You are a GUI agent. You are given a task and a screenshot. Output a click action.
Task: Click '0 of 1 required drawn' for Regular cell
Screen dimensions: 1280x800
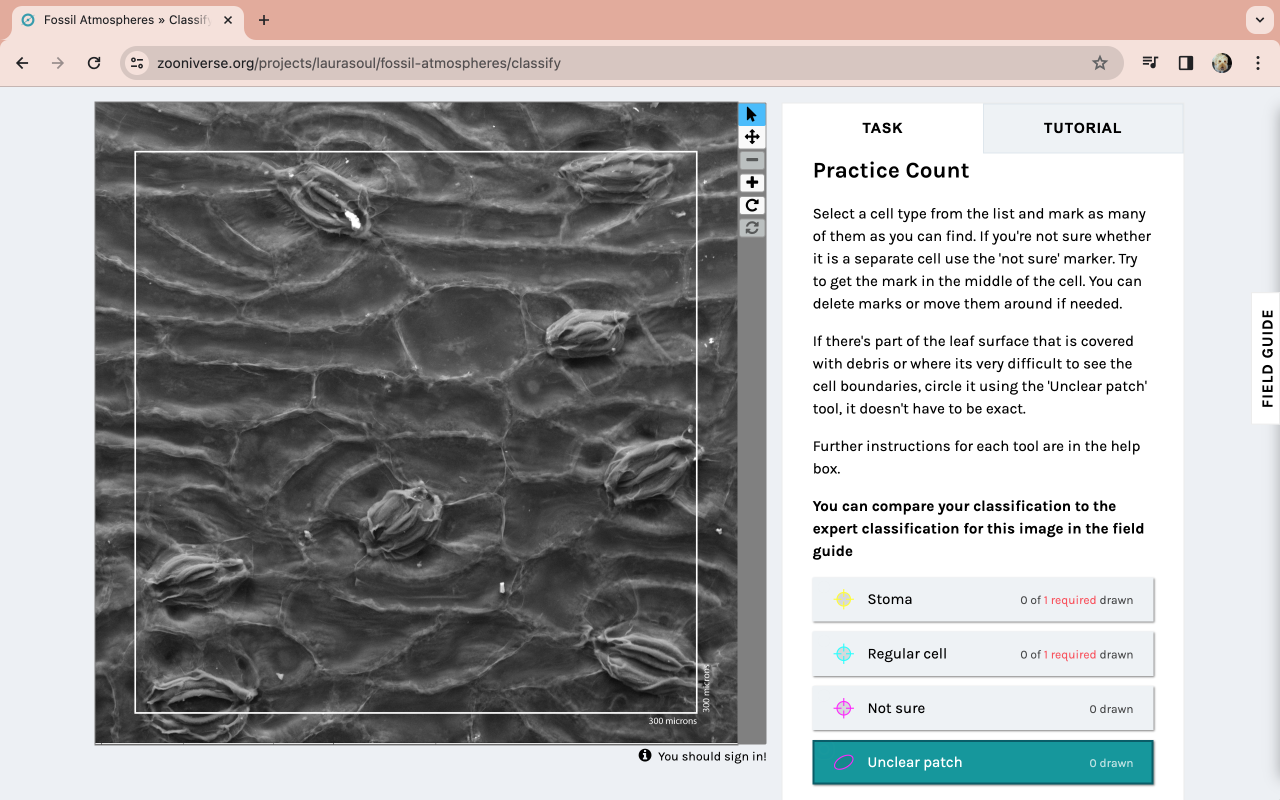1077,655
